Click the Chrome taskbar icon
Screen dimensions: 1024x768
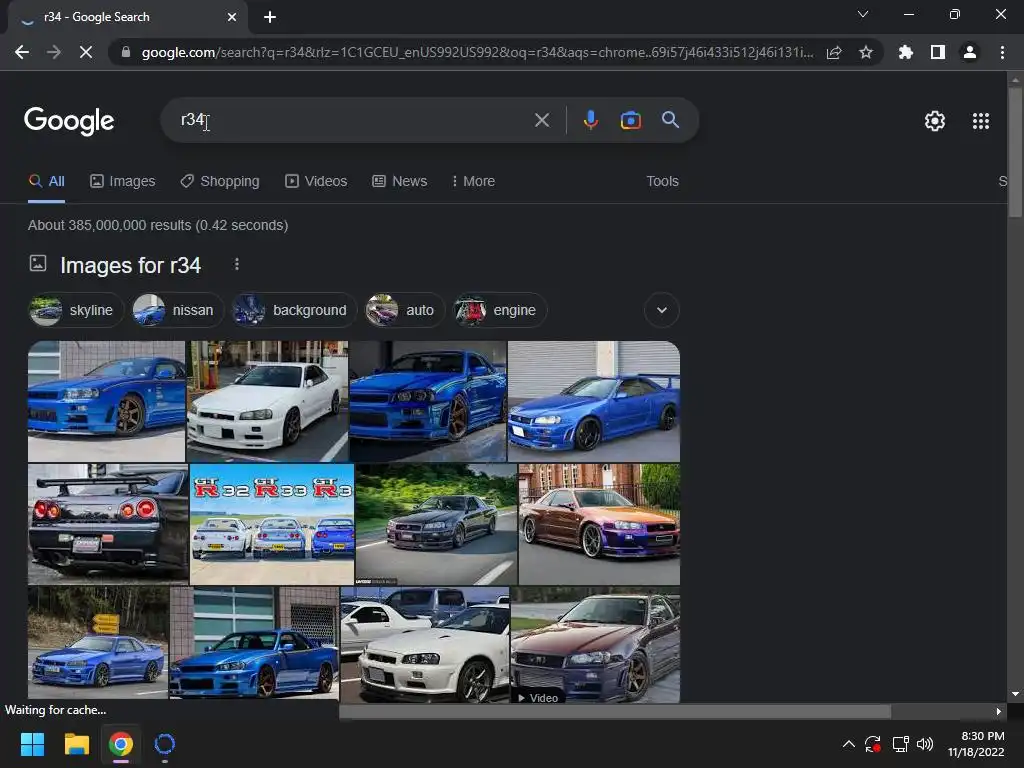tap(121, 744)
